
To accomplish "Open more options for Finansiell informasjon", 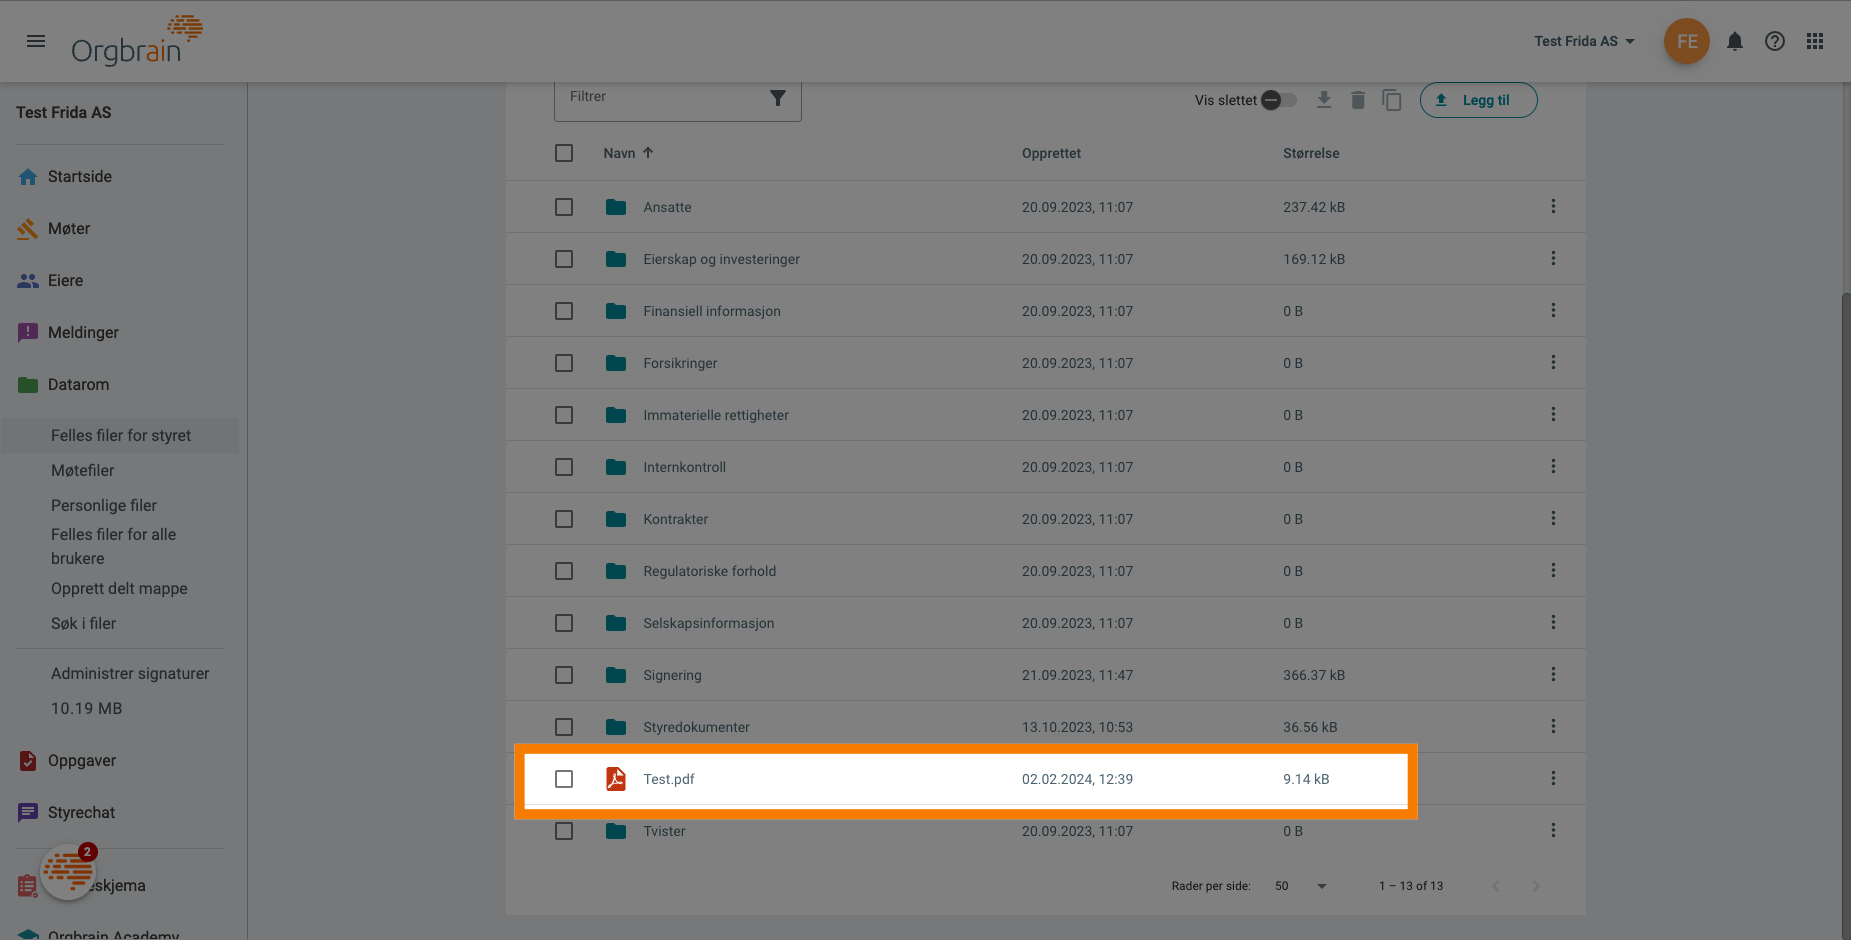I will click(1553, 310).
